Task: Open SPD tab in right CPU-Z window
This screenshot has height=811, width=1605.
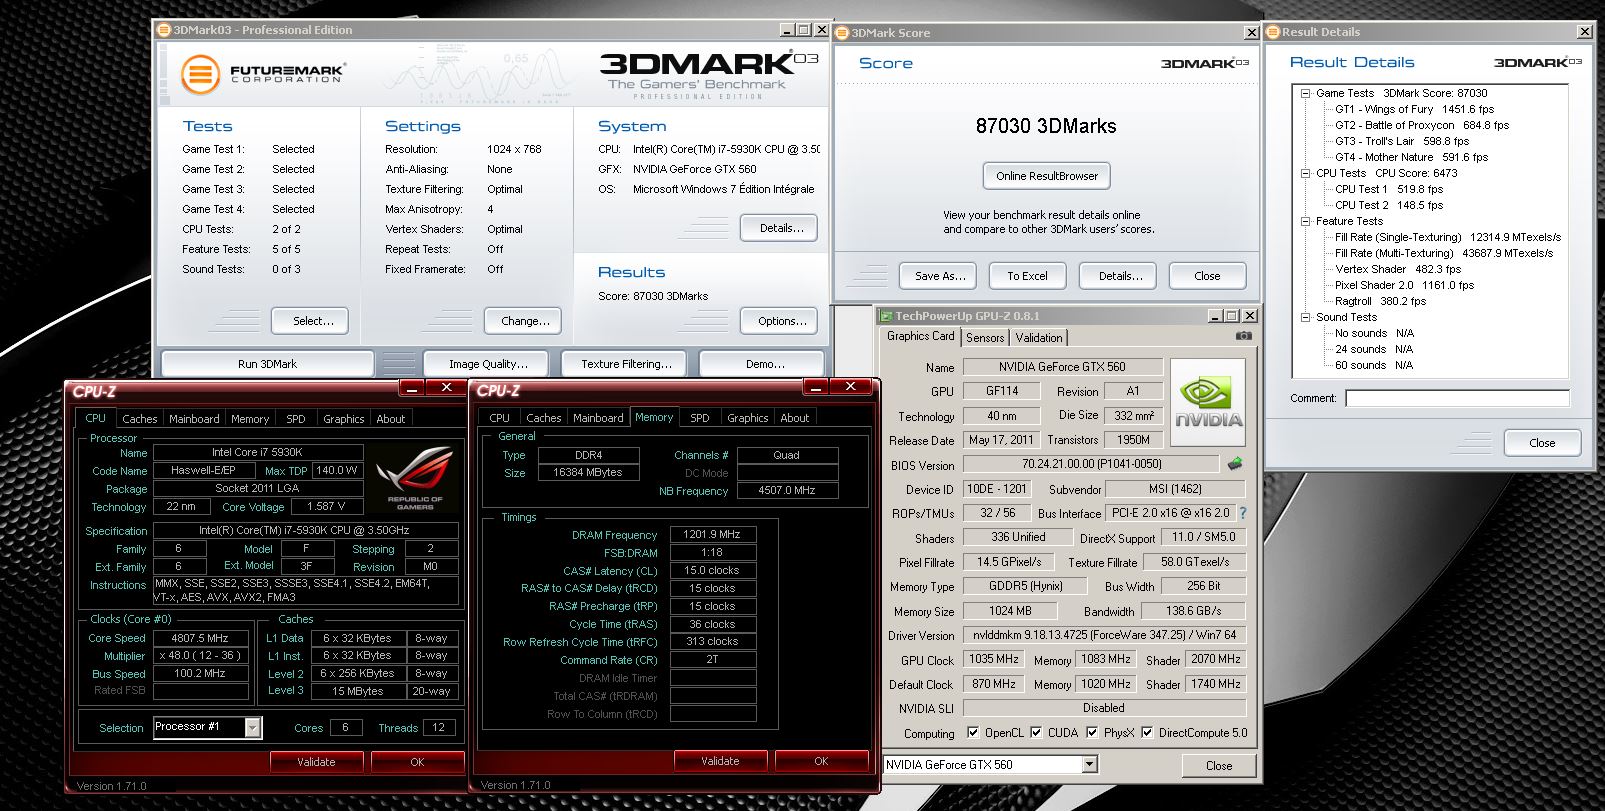Action: (x=700, y=418)
